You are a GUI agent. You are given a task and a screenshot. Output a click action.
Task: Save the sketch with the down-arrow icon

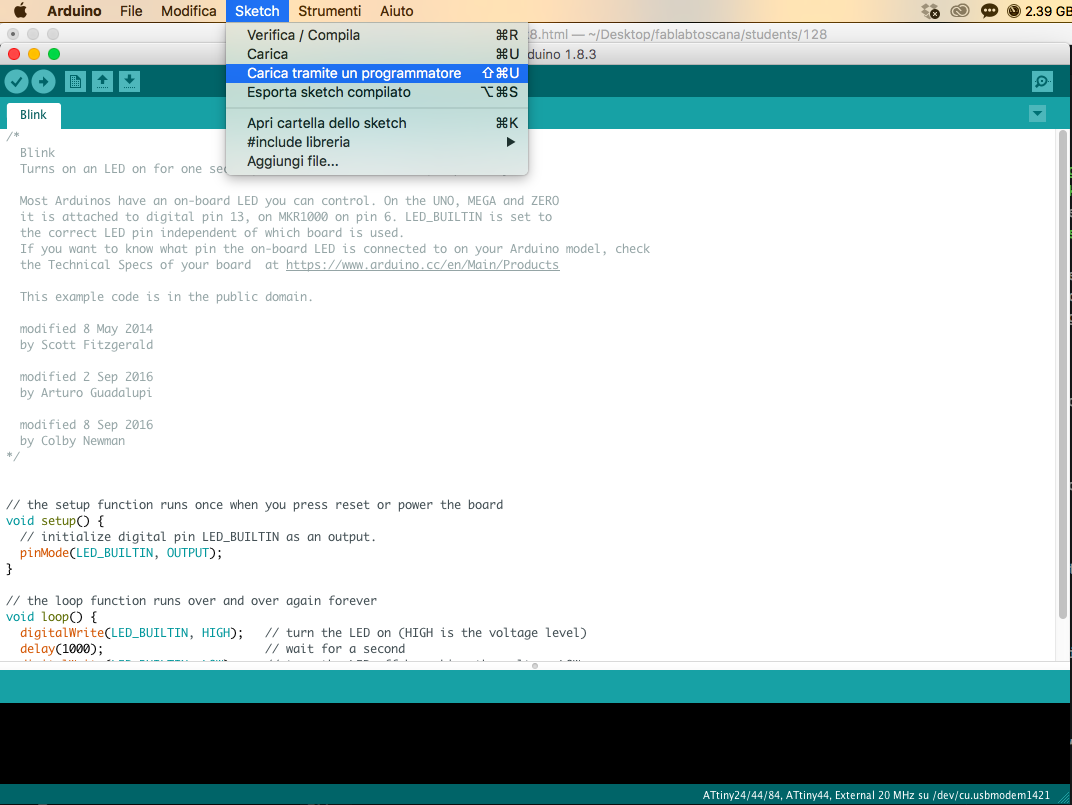point(129,82)
